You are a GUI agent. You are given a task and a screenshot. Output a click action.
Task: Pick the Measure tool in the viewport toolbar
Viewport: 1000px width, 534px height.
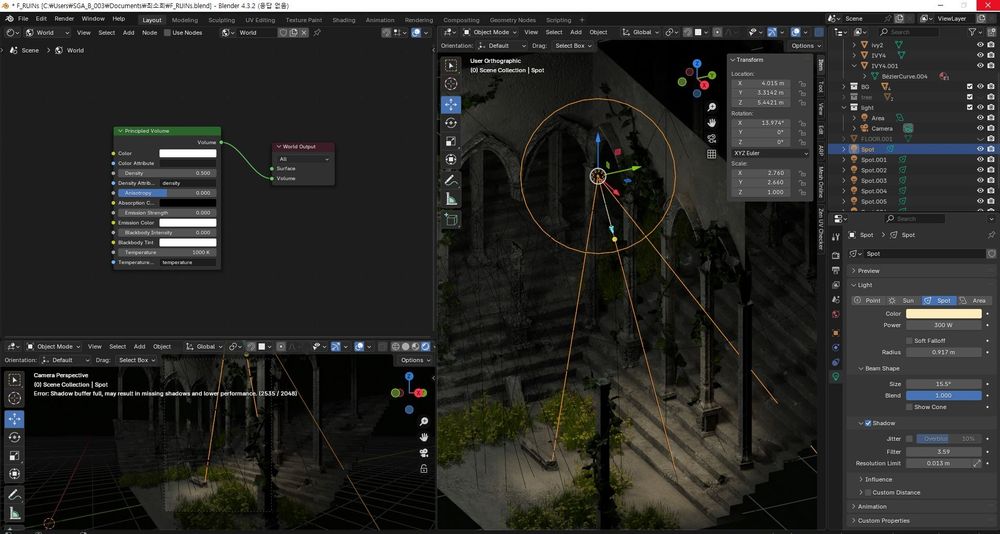click(451, 199)
